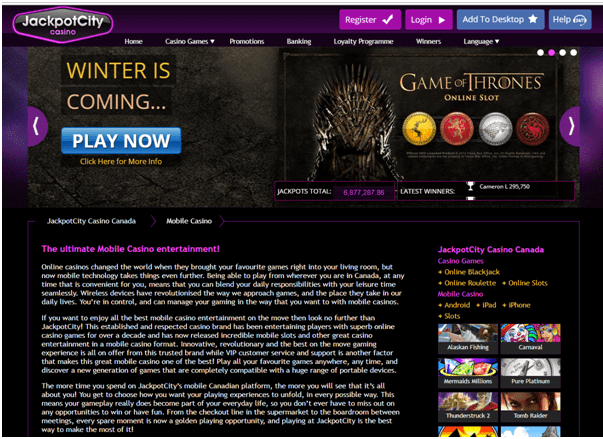Open the Winners menu item
The width and height of the screenshot is (603, 439).
pos(428,42)
